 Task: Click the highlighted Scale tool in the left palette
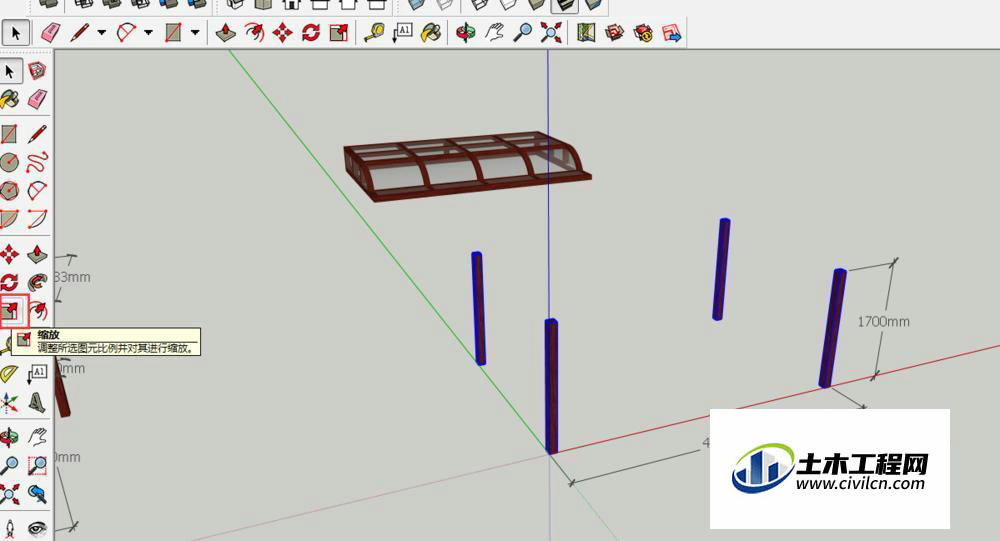(11, 311)
